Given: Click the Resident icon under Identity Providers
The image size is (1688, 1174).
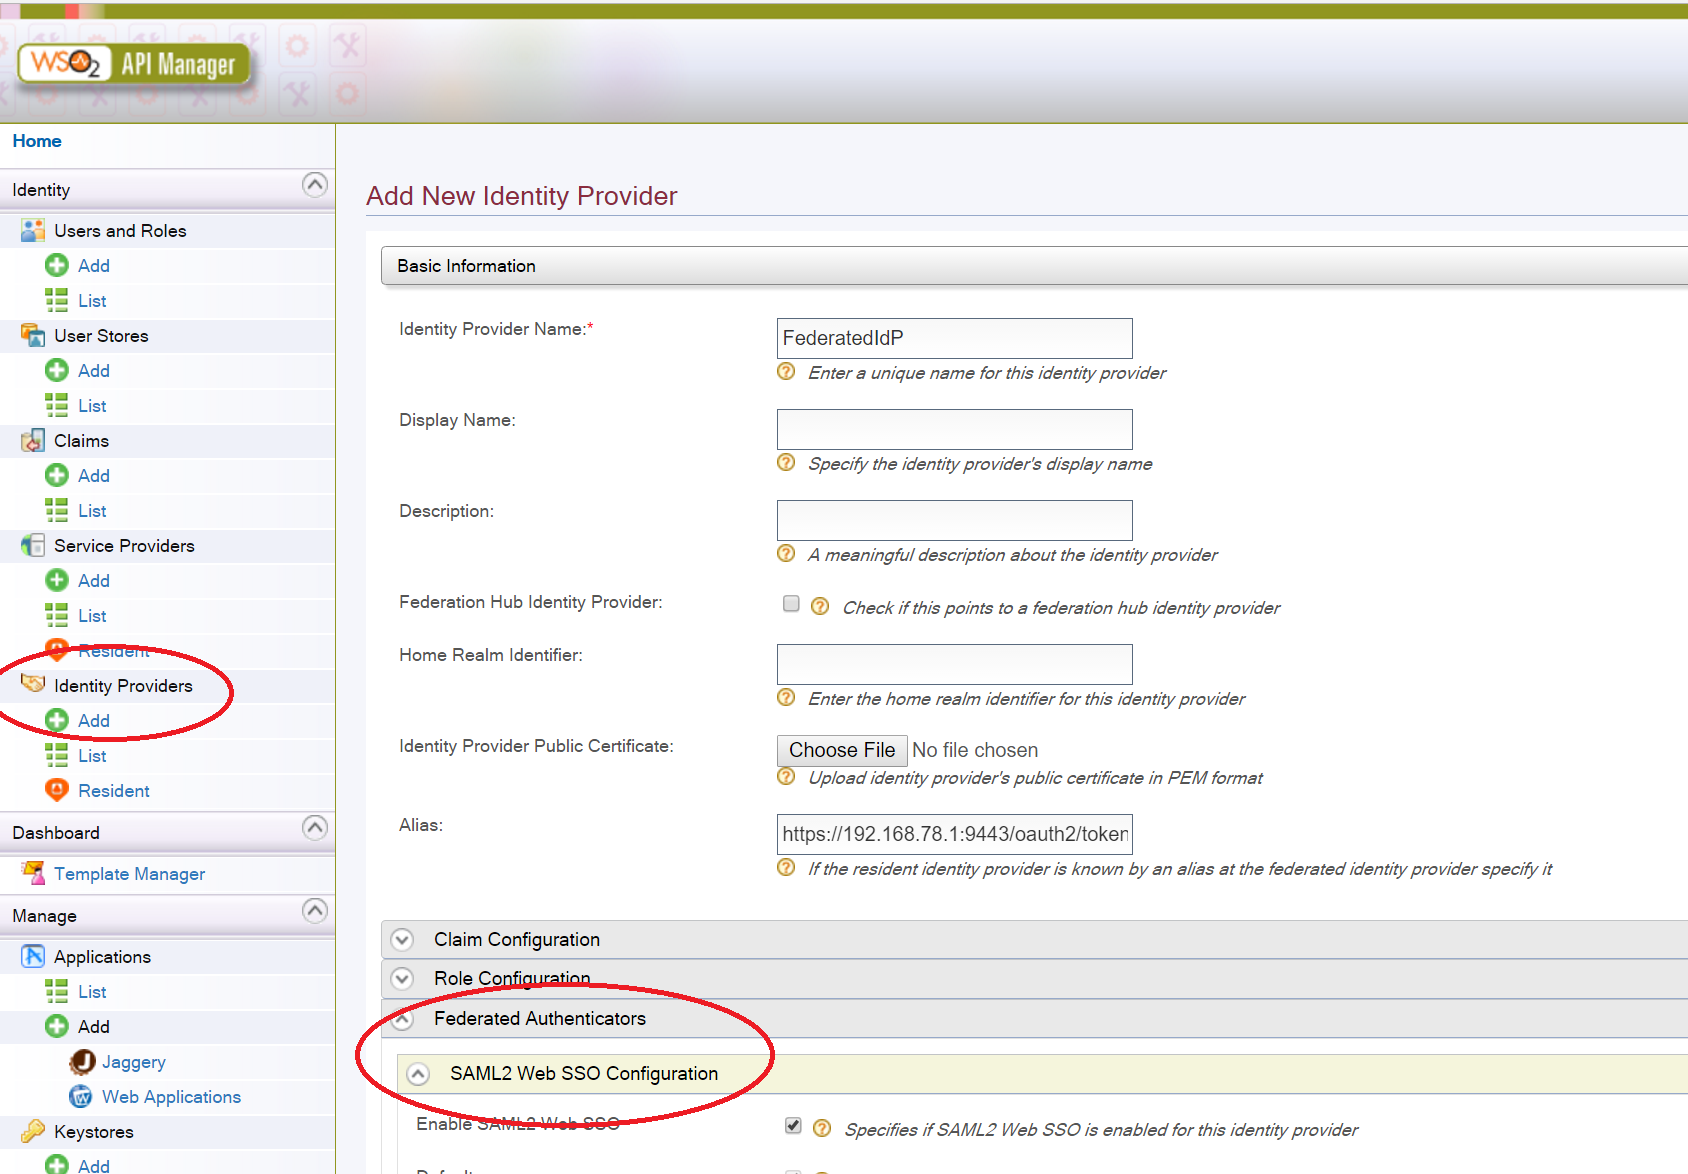Looking at the screenshot, I should (x=57, y=790).
